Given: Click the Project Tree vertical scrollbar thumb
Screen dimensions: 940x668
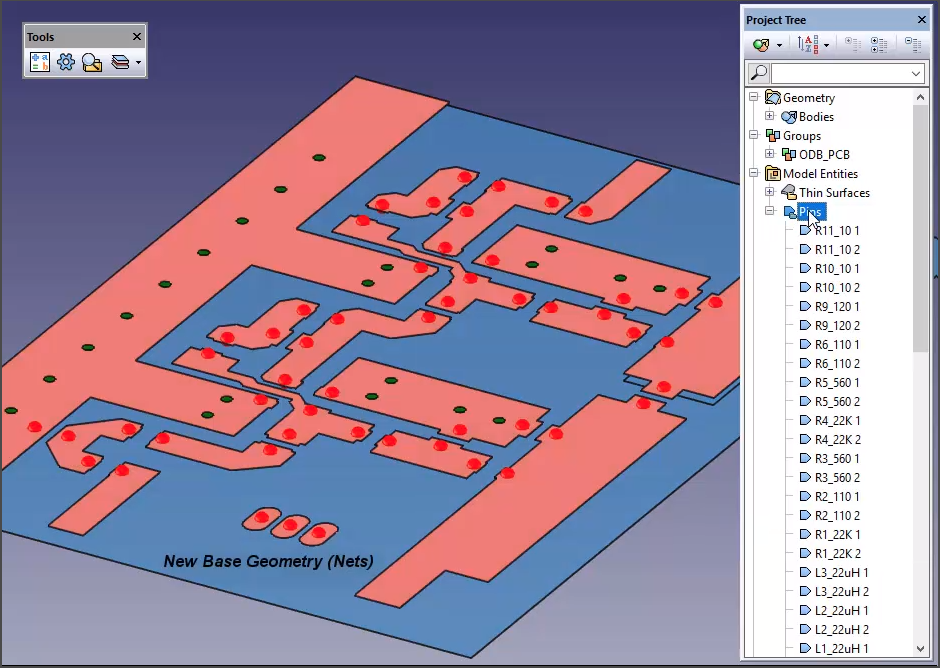Looking at the screenshot, I should click(x=920, y=220).
